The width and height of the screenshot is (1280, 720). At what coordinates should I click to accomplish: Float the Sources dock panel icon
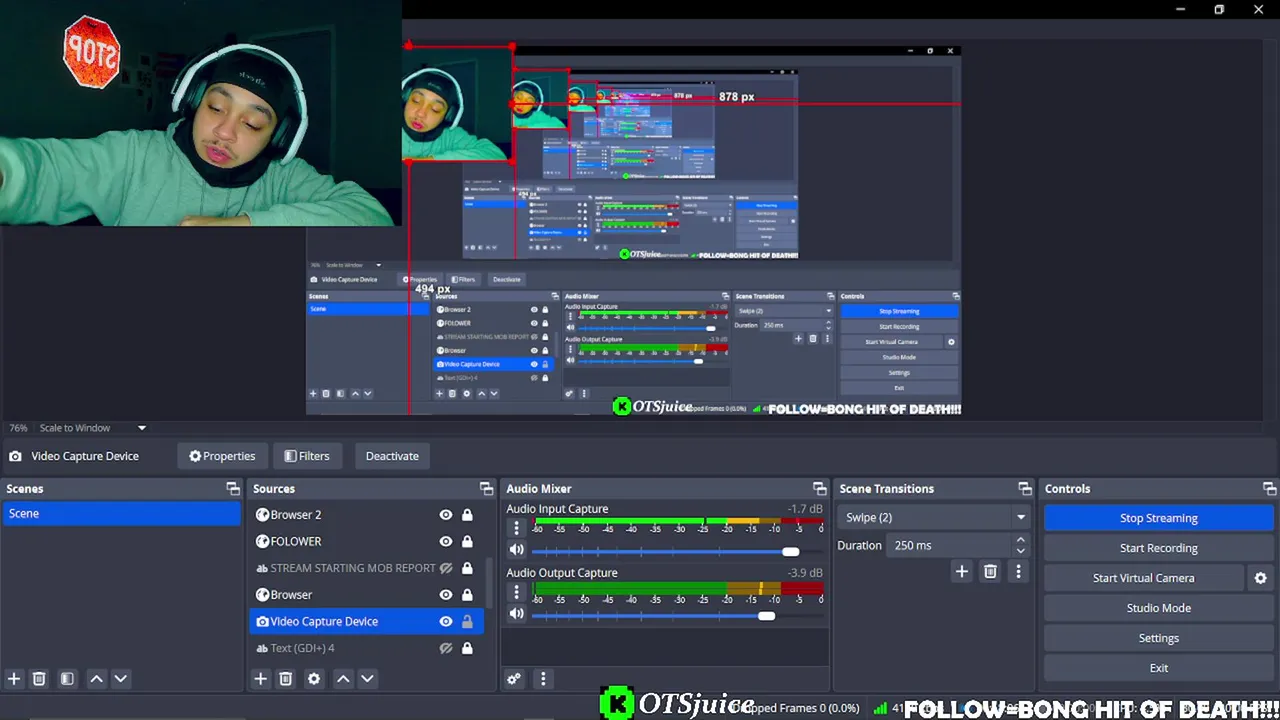coord(486,489)
